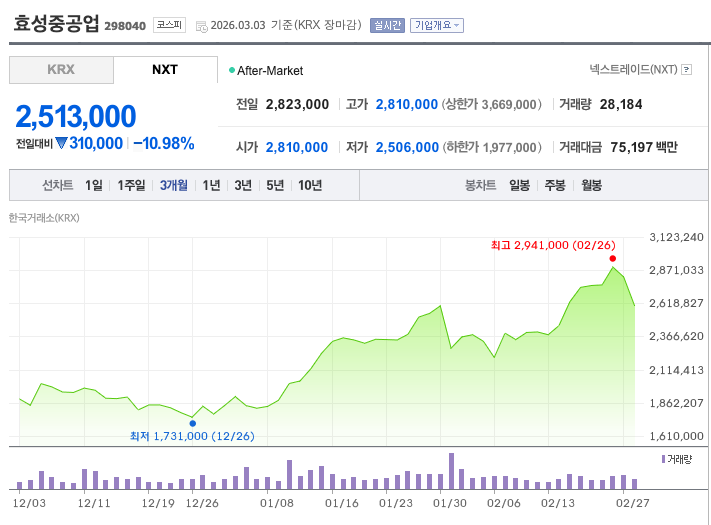The width and height of the screenshot is (711, 525).
Task: Click the 거래량 legend in the volume chart
Action: (x=677, y=459)
